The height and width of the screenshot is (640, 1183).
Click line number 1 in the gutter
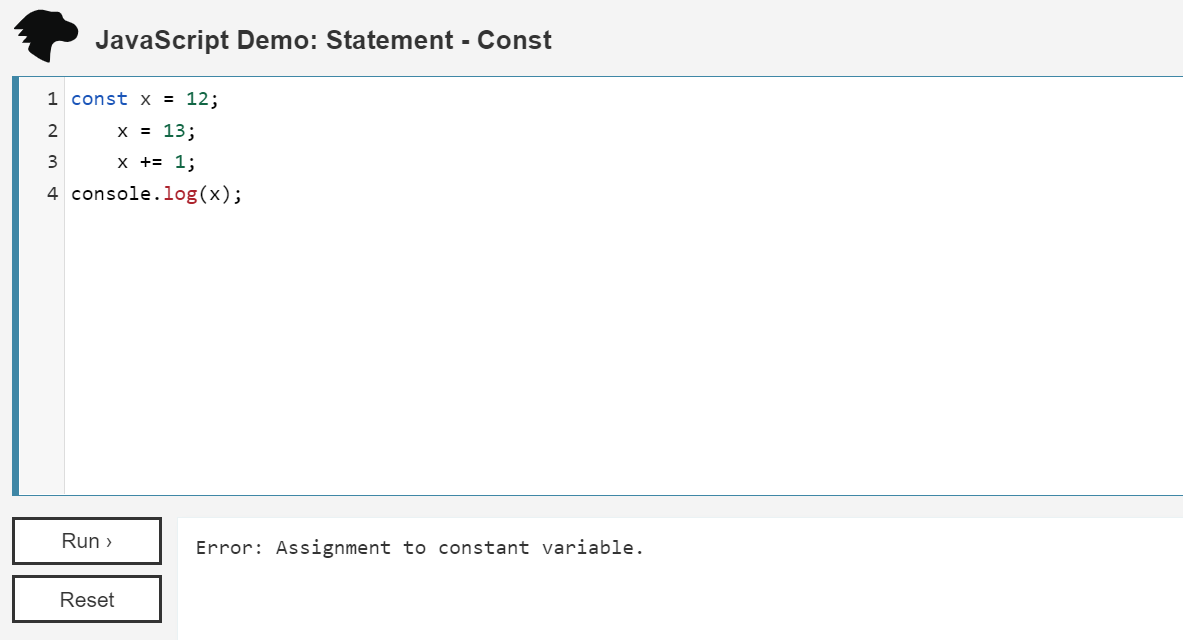pos(51,99)
